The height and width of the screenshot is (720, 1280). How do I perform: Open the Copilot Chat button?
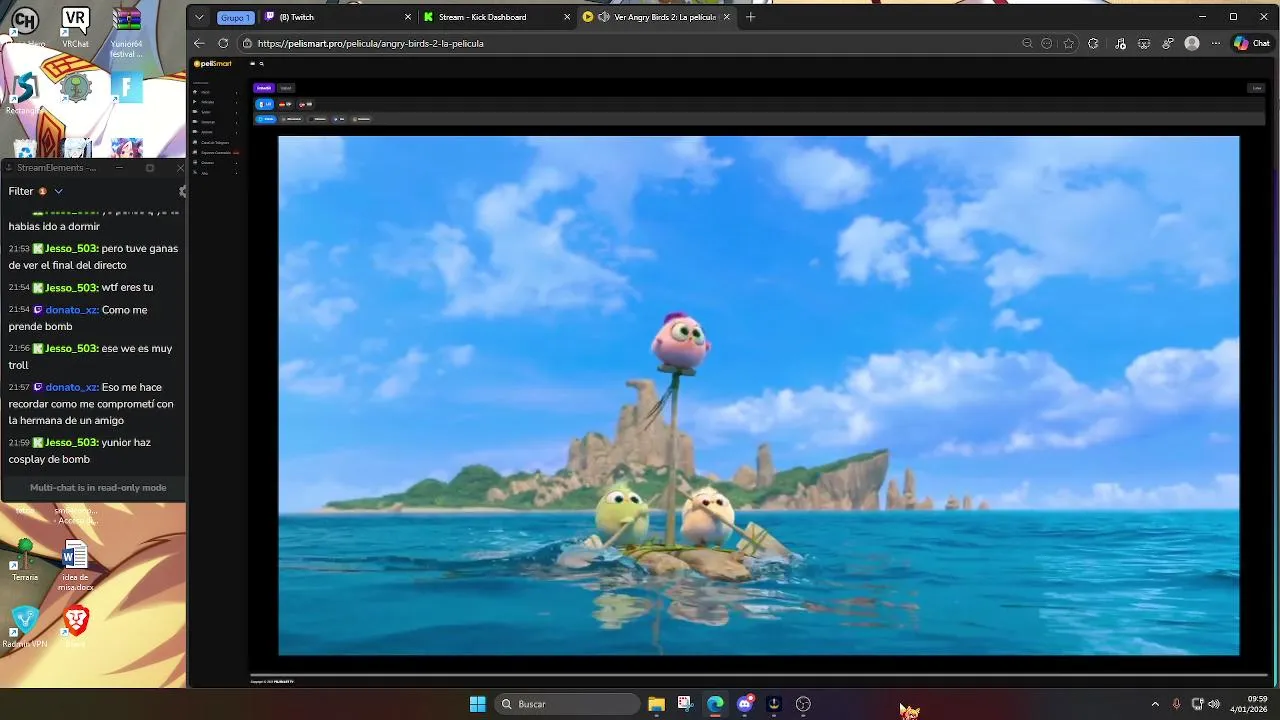click(1252, 43)
